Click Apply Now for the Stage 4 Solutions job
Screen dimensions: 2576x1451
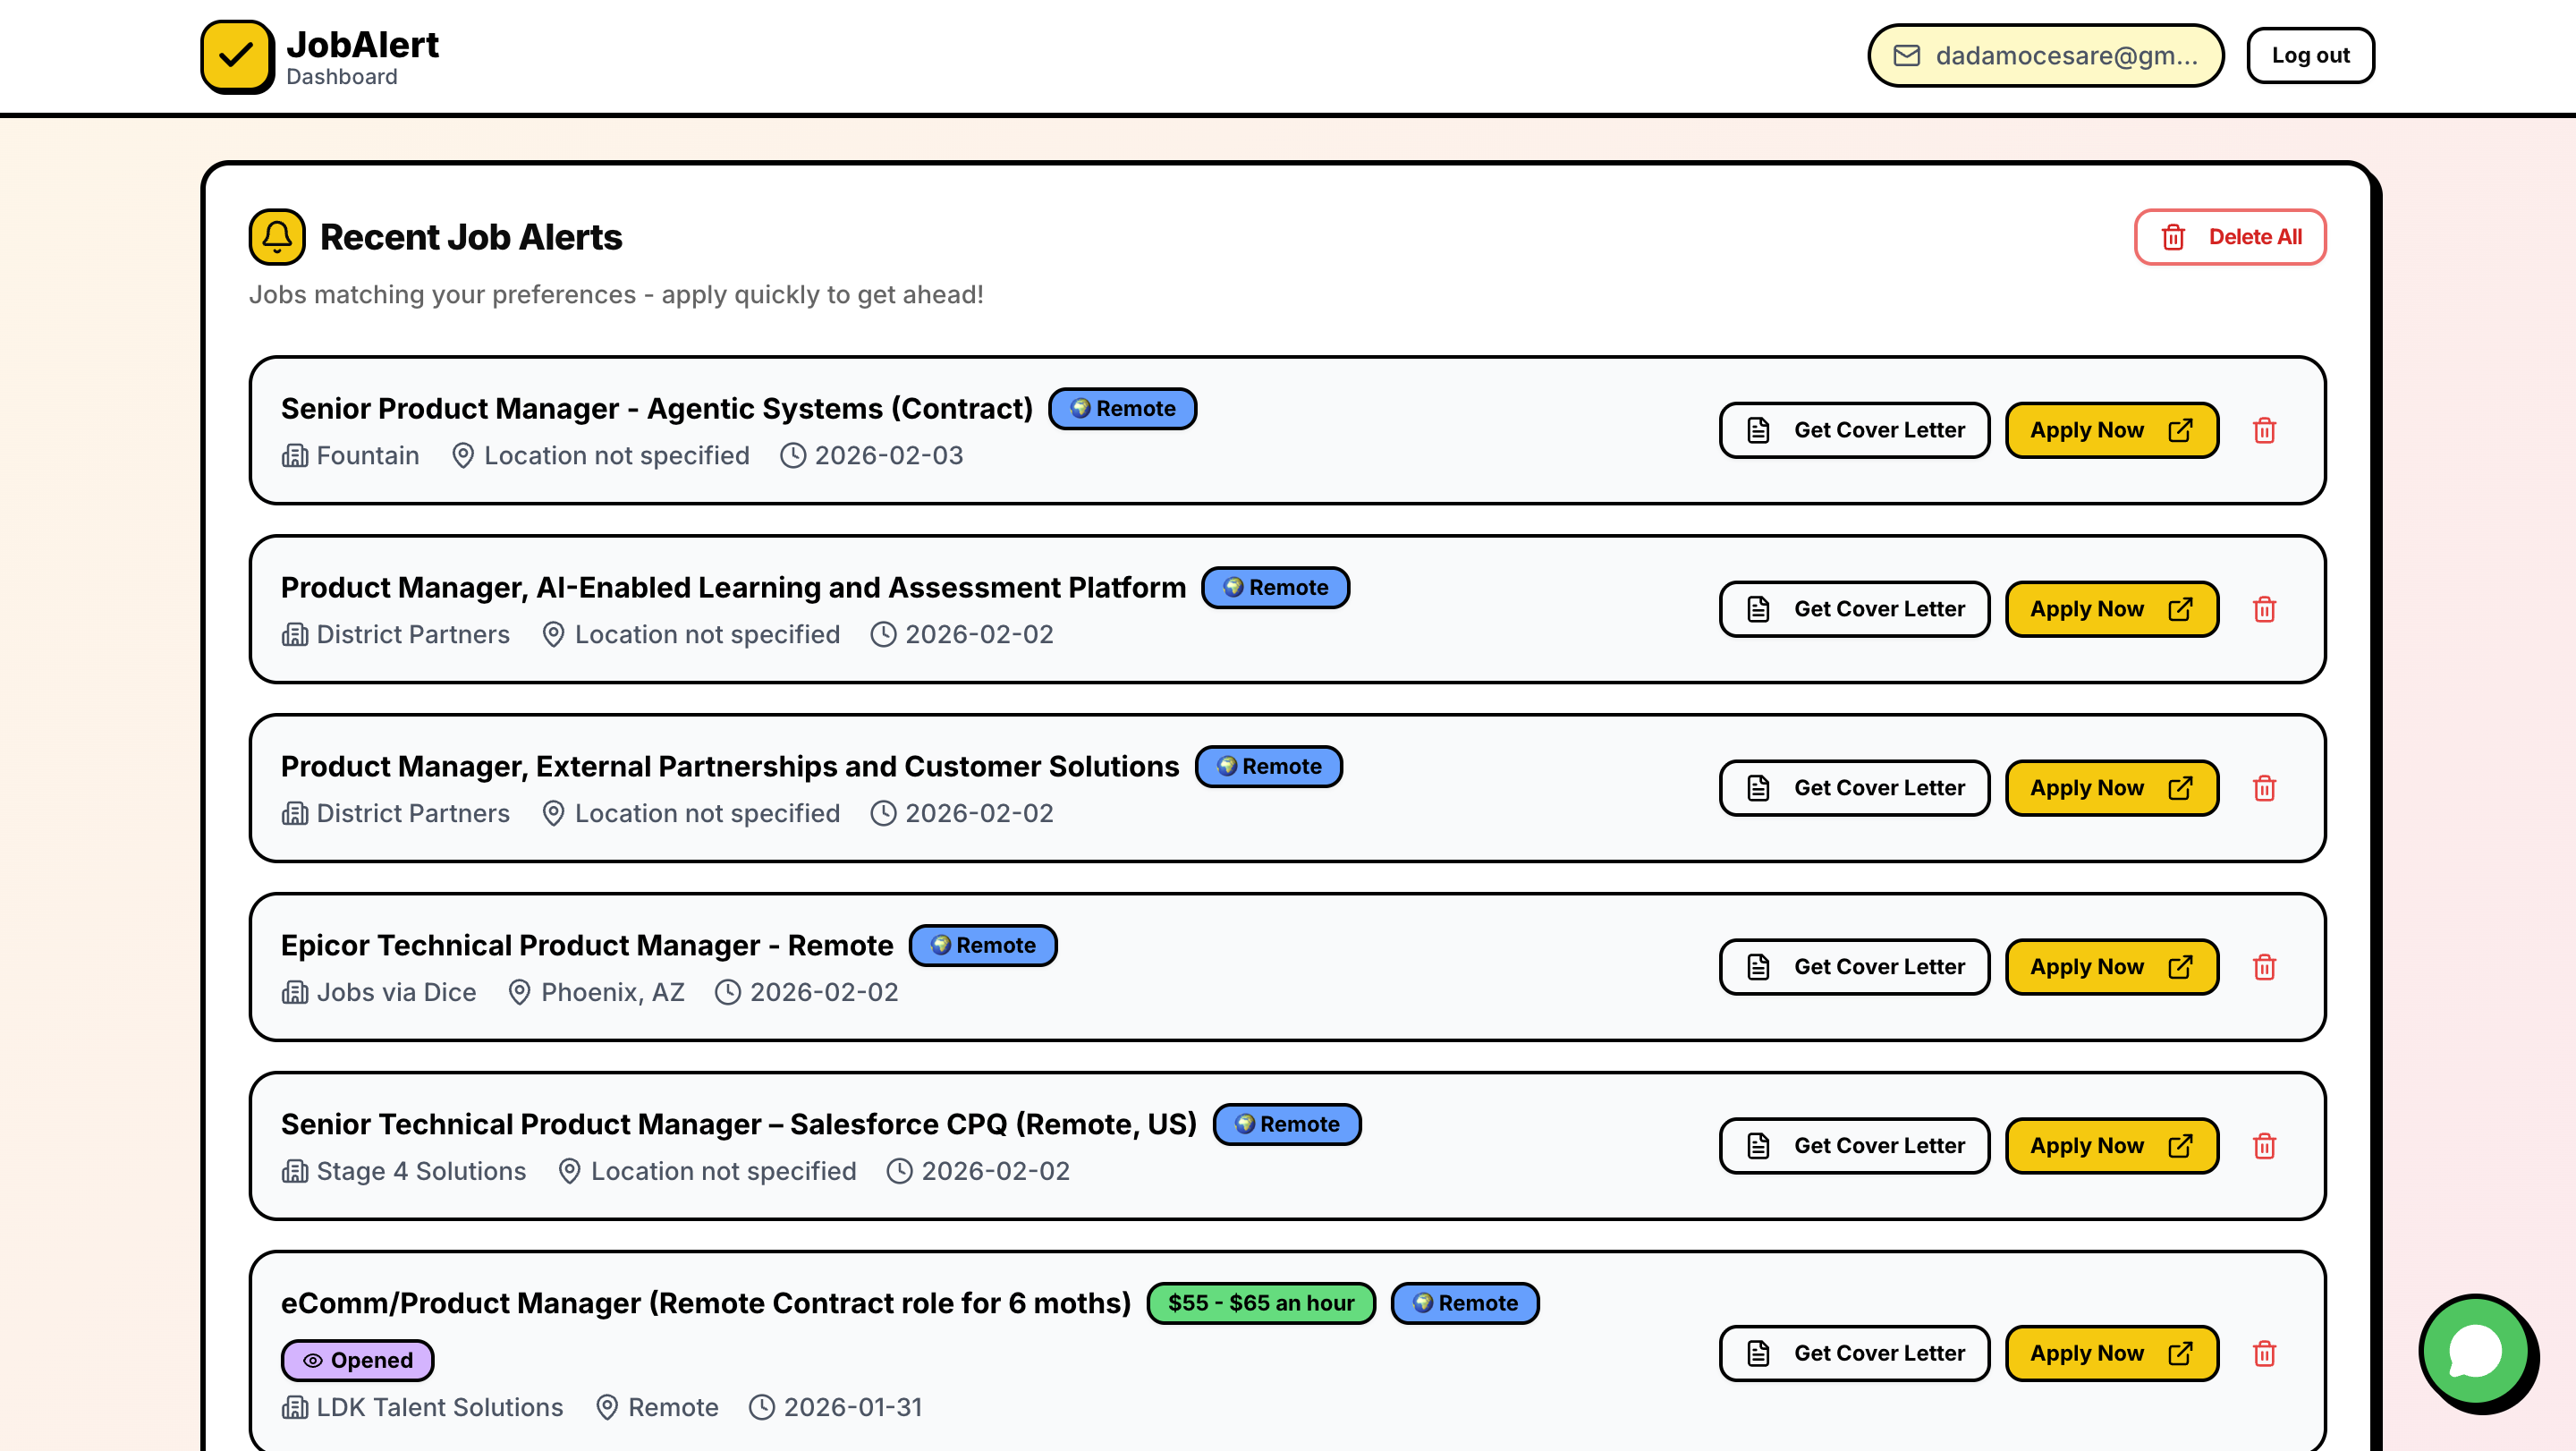[x=2112, y=1145]
